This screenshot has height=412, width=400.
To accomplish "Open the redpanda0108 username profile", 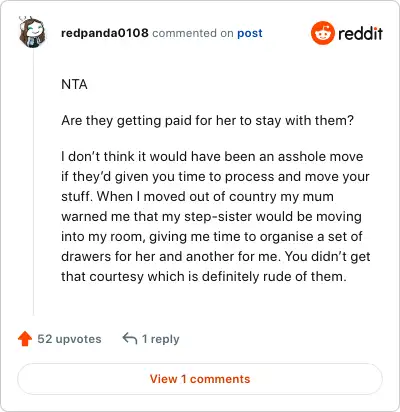I will click(105, 33).
